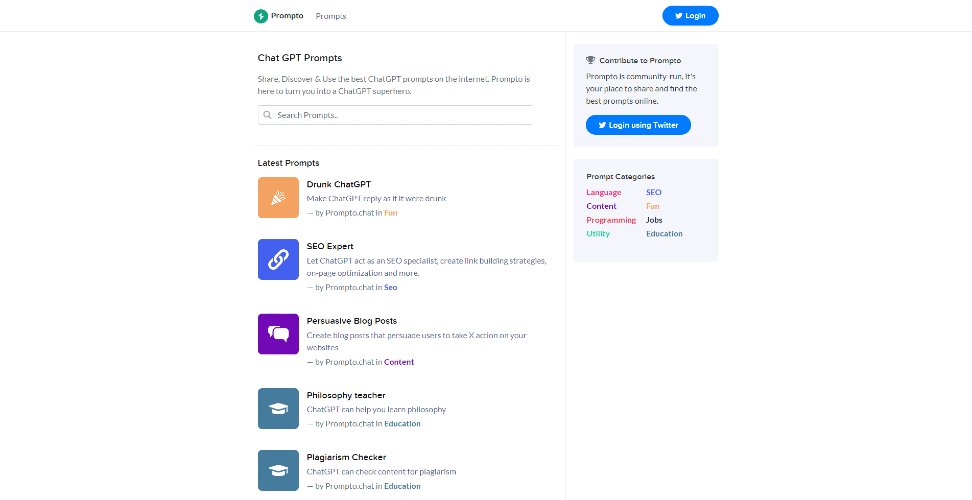The height and width of the screenshot is (500, 972).
Task: Select Fun in Prompt Categories
Action: point(653,206)
